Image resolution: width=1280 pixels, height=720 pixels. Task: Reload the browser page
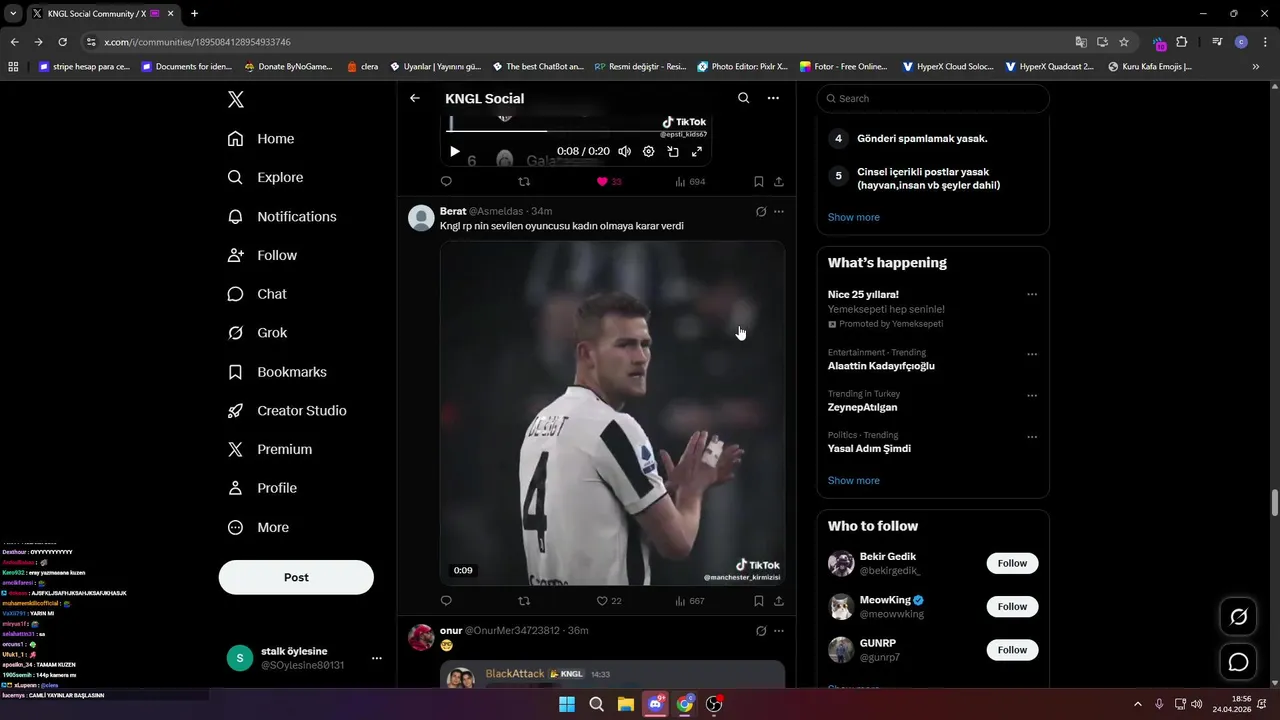tap(62, 42)
